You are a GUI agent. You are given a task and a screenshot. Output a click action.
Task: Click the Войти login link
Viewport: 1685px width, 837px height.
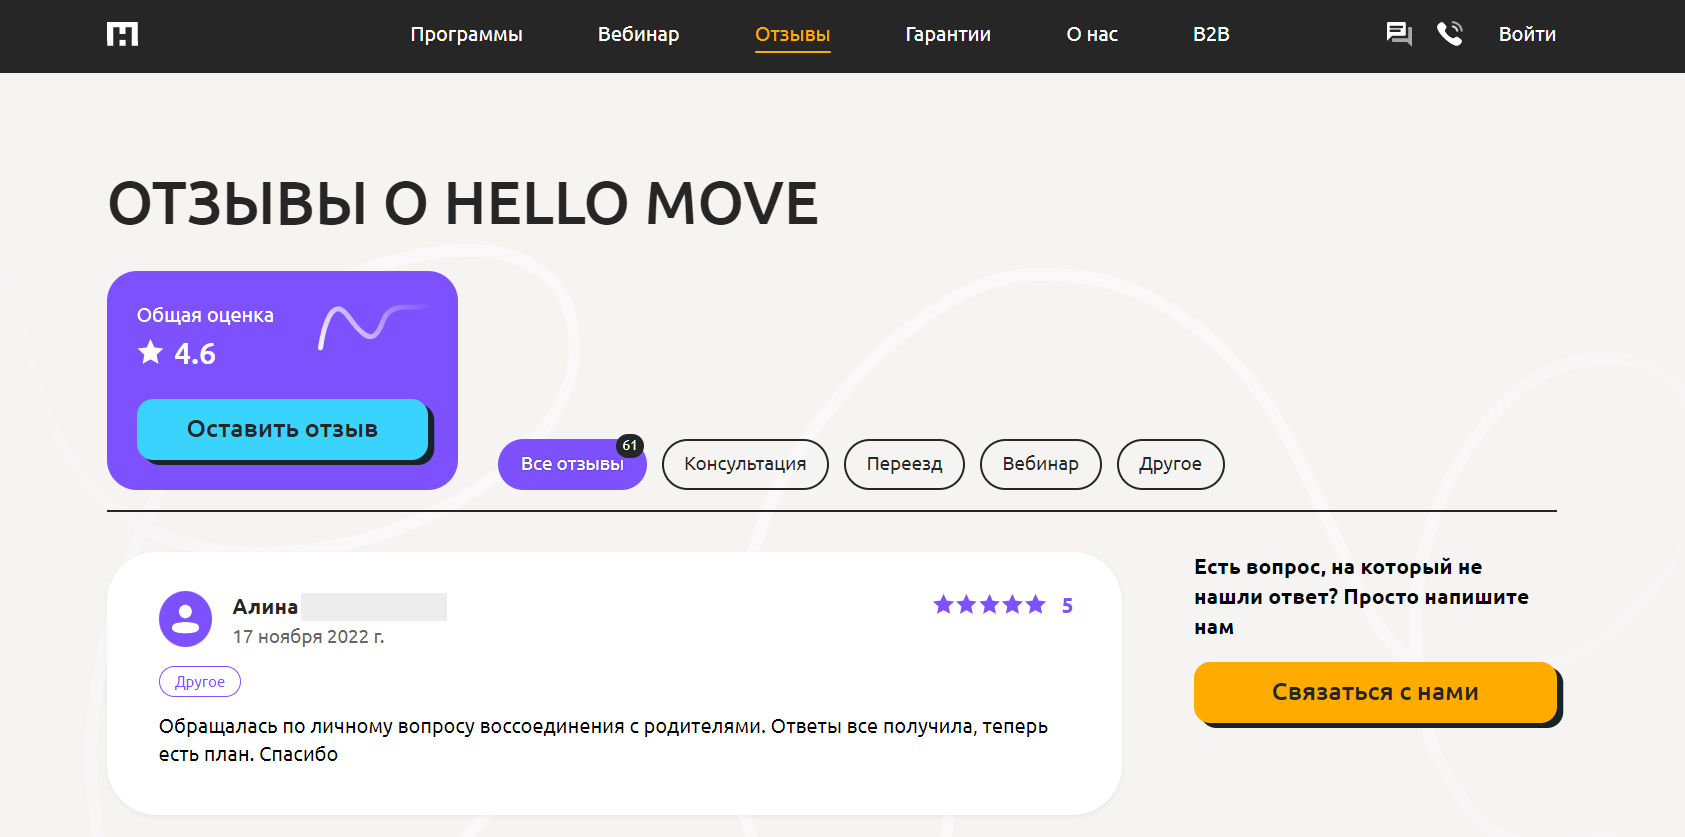coord(1526,35)
